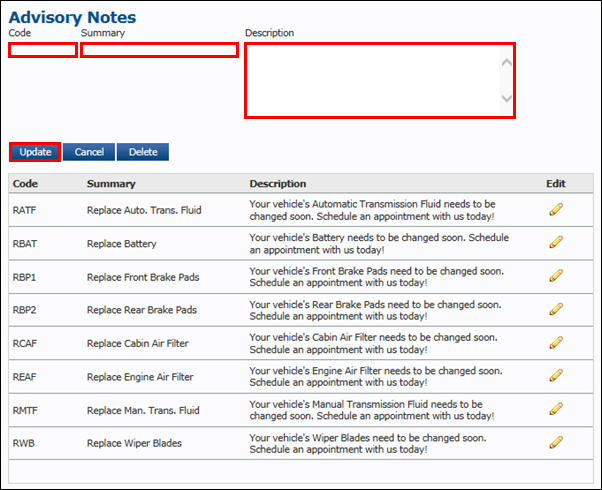Click summary Replace Auto. Trans. Fluid
Screen dimensions: 602x490
coord(144,210)
